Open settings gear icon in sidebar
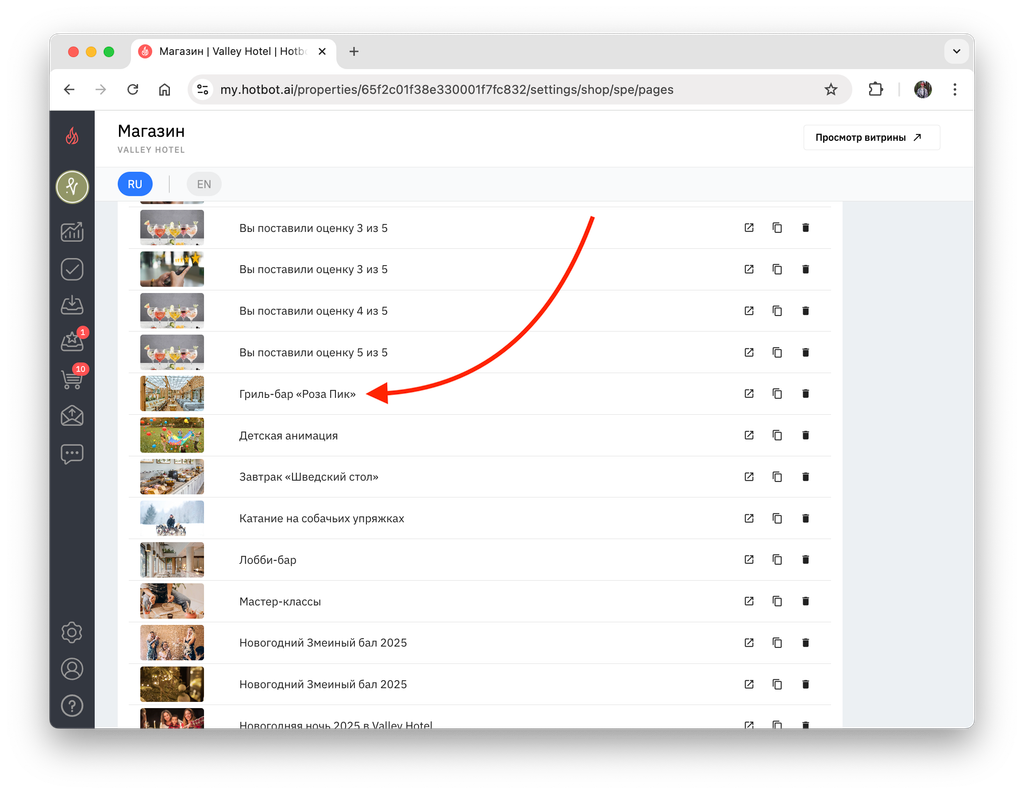 point(72,632)
